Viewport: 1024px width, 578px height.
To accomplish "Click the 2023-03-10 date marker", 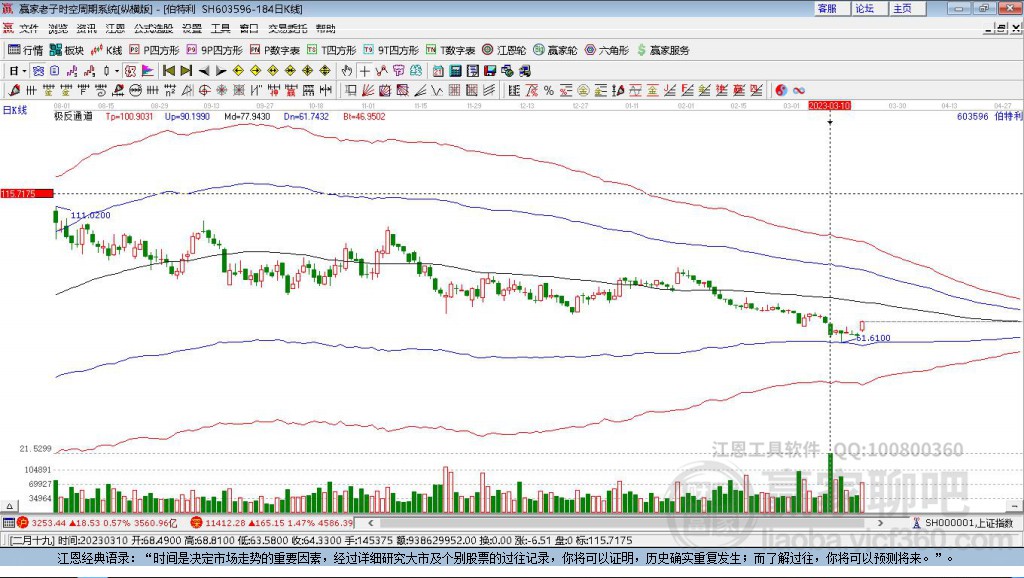I will click(x=829, y=105).
